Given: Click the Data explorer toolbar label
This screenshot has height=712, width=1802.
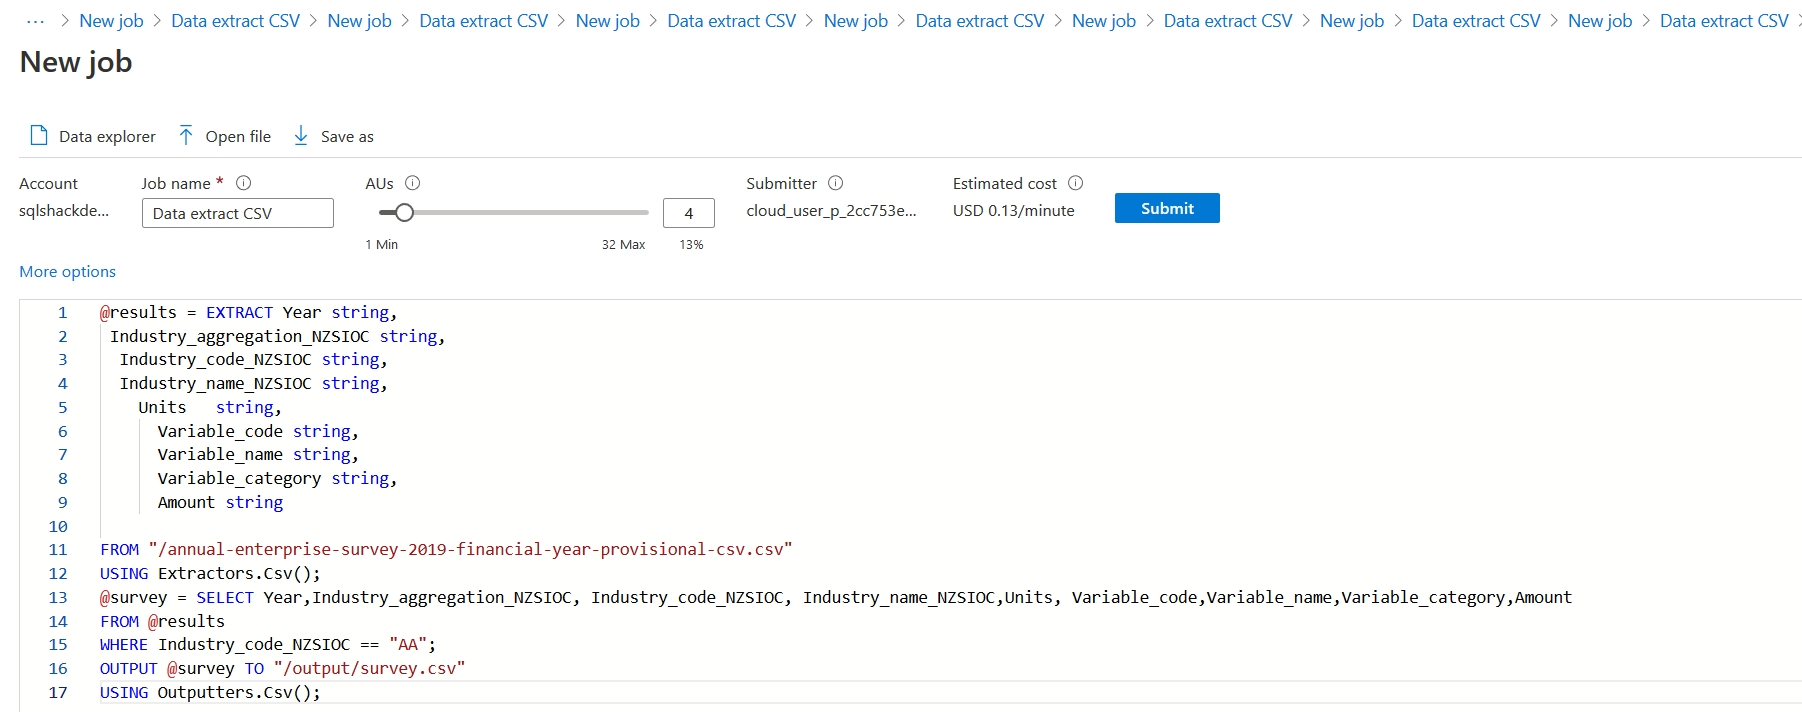Looking at the screenshot, I should coord(107,137).
